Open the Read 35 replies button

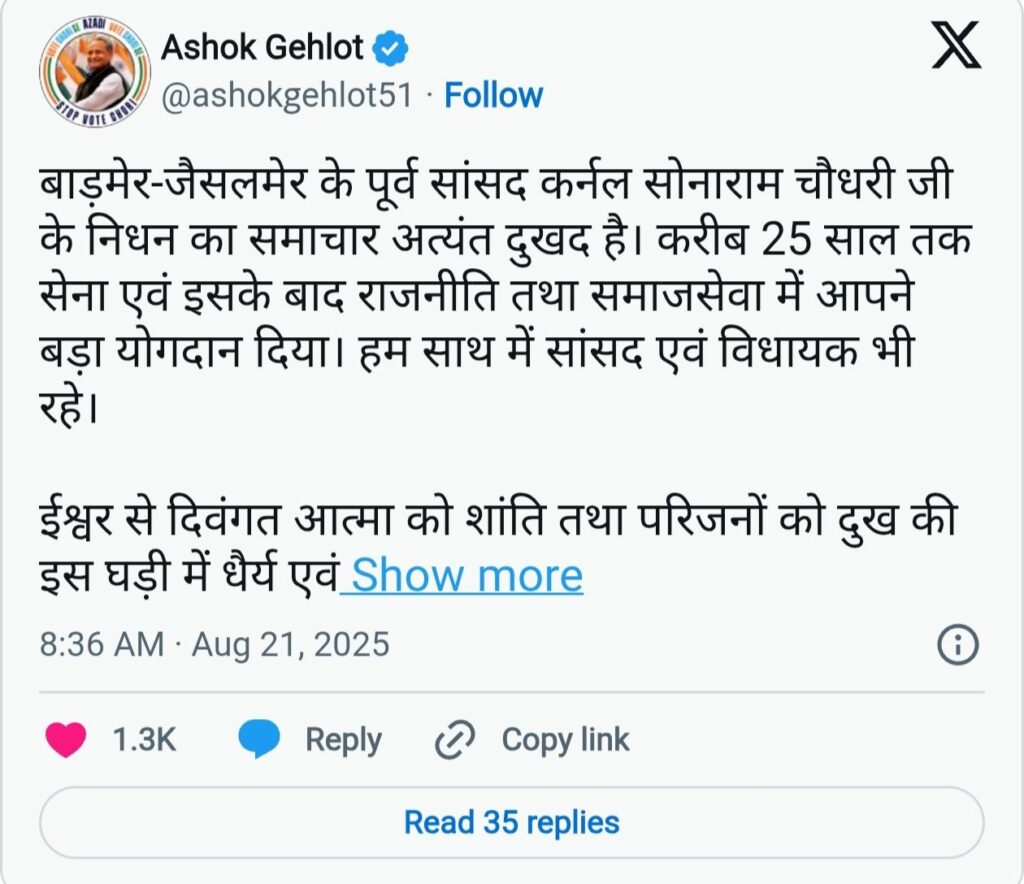(x=511, y=822)
